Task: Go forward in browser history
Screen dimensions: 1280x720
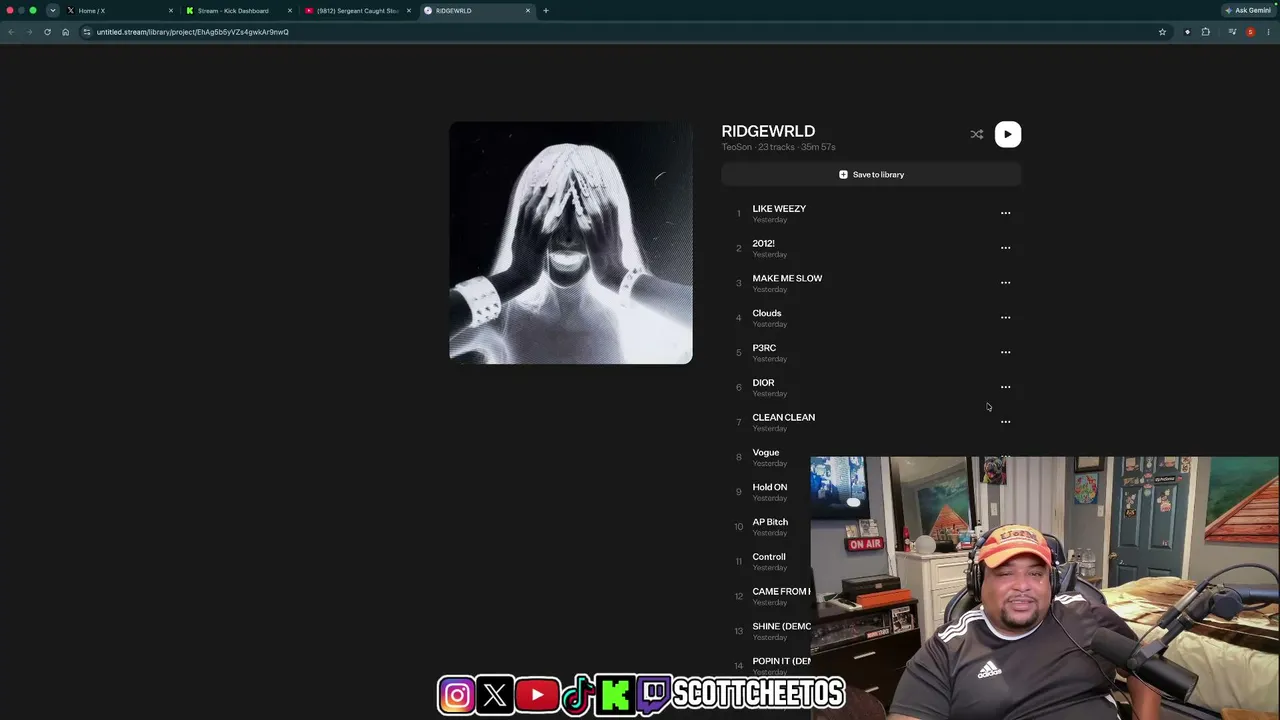Action: click(x=29, y=32)
